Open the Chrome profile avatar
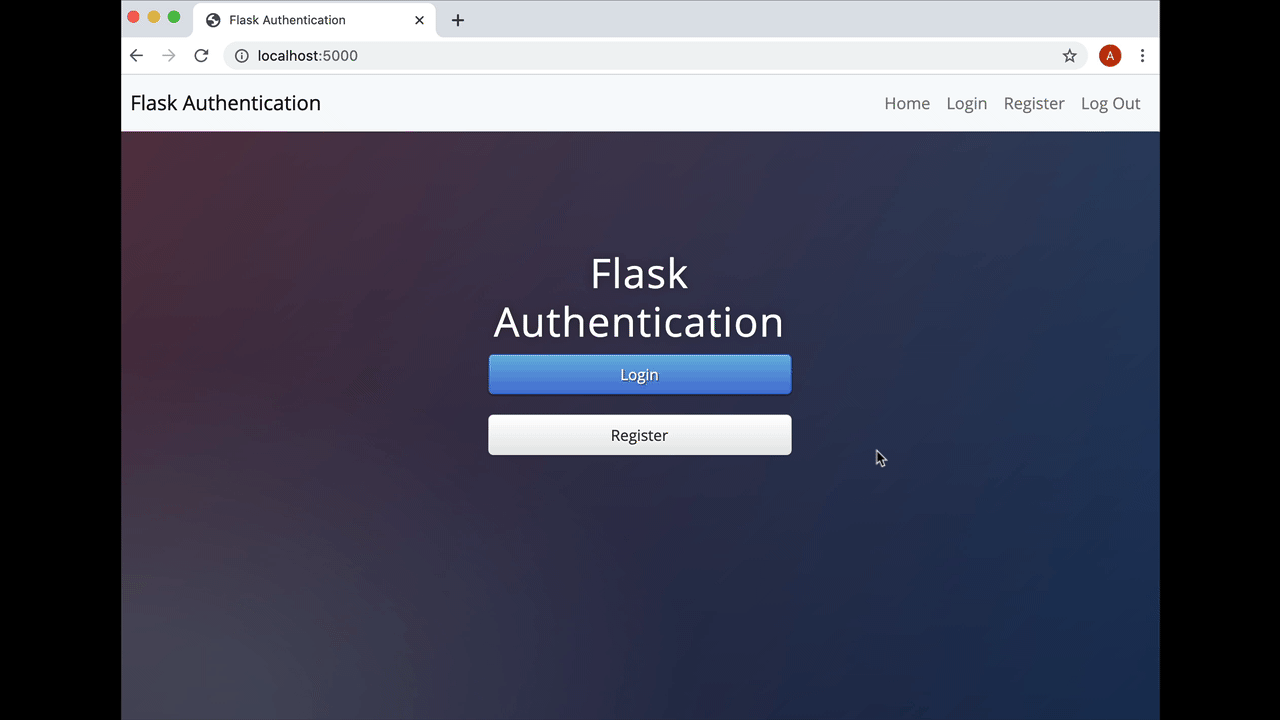This screenshot has width=1280, height=720. click(1110, 56)
